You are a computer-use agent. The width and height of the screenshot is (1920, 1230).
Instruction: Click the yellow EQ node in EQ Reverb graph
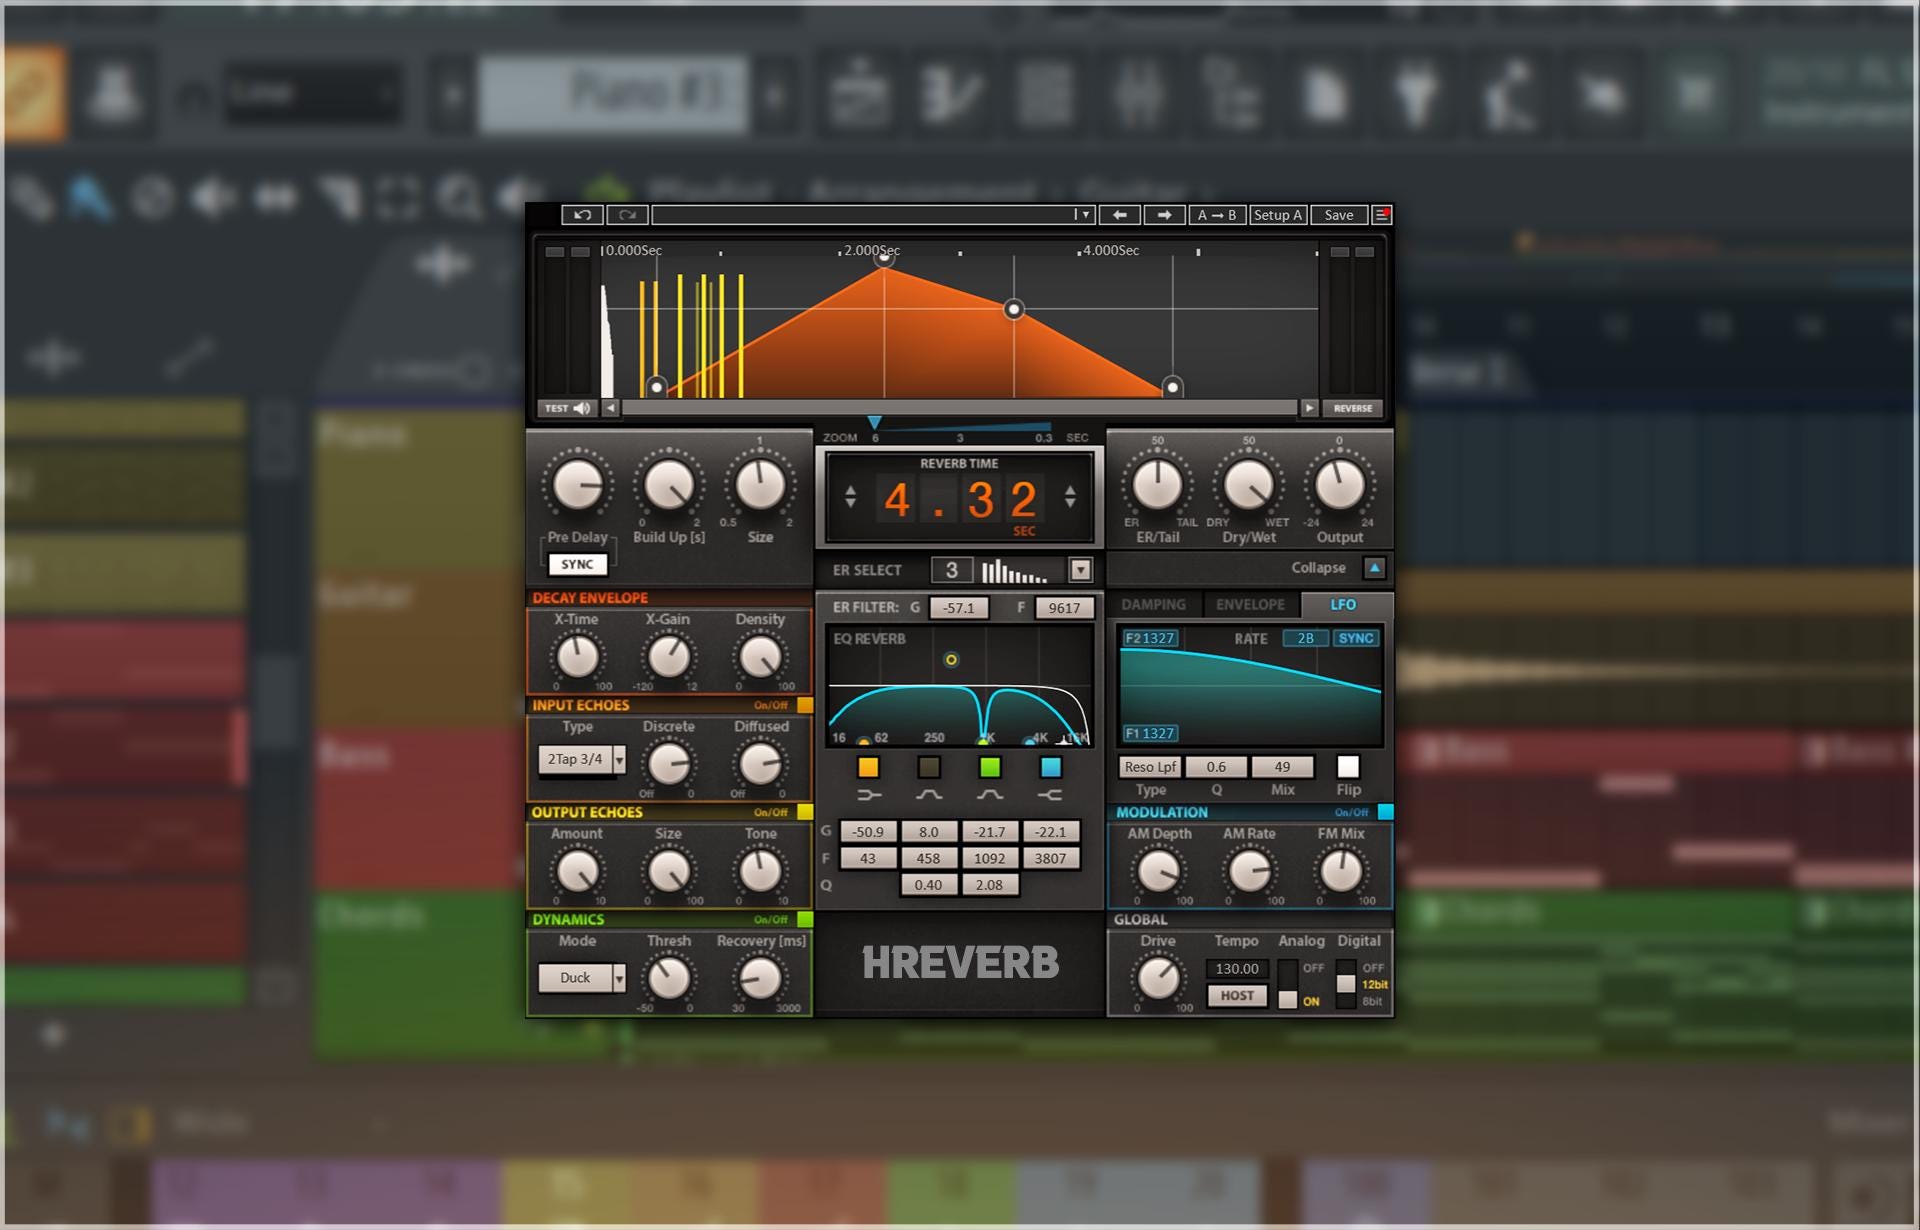tap(951, 660)
